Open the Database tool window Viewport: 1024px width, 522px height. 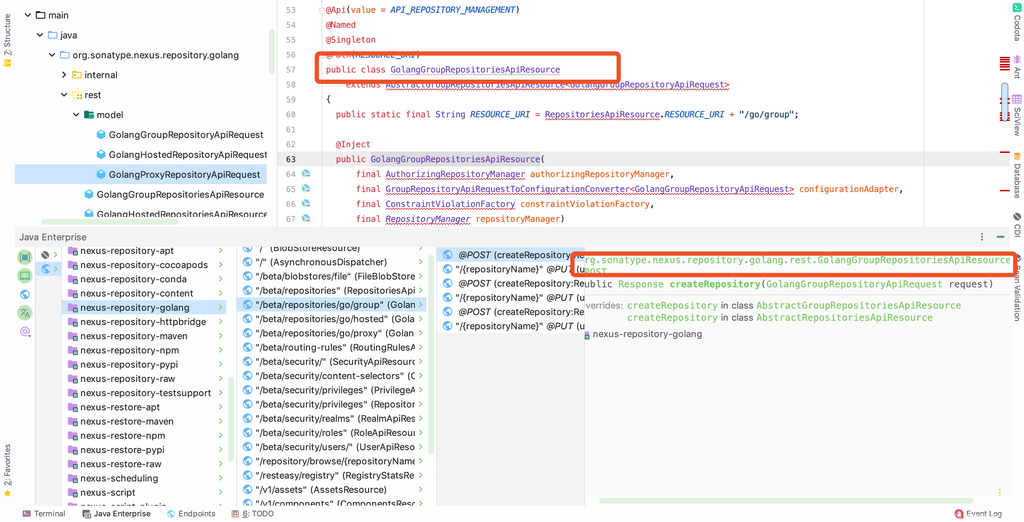click(x=1016, y=174)
